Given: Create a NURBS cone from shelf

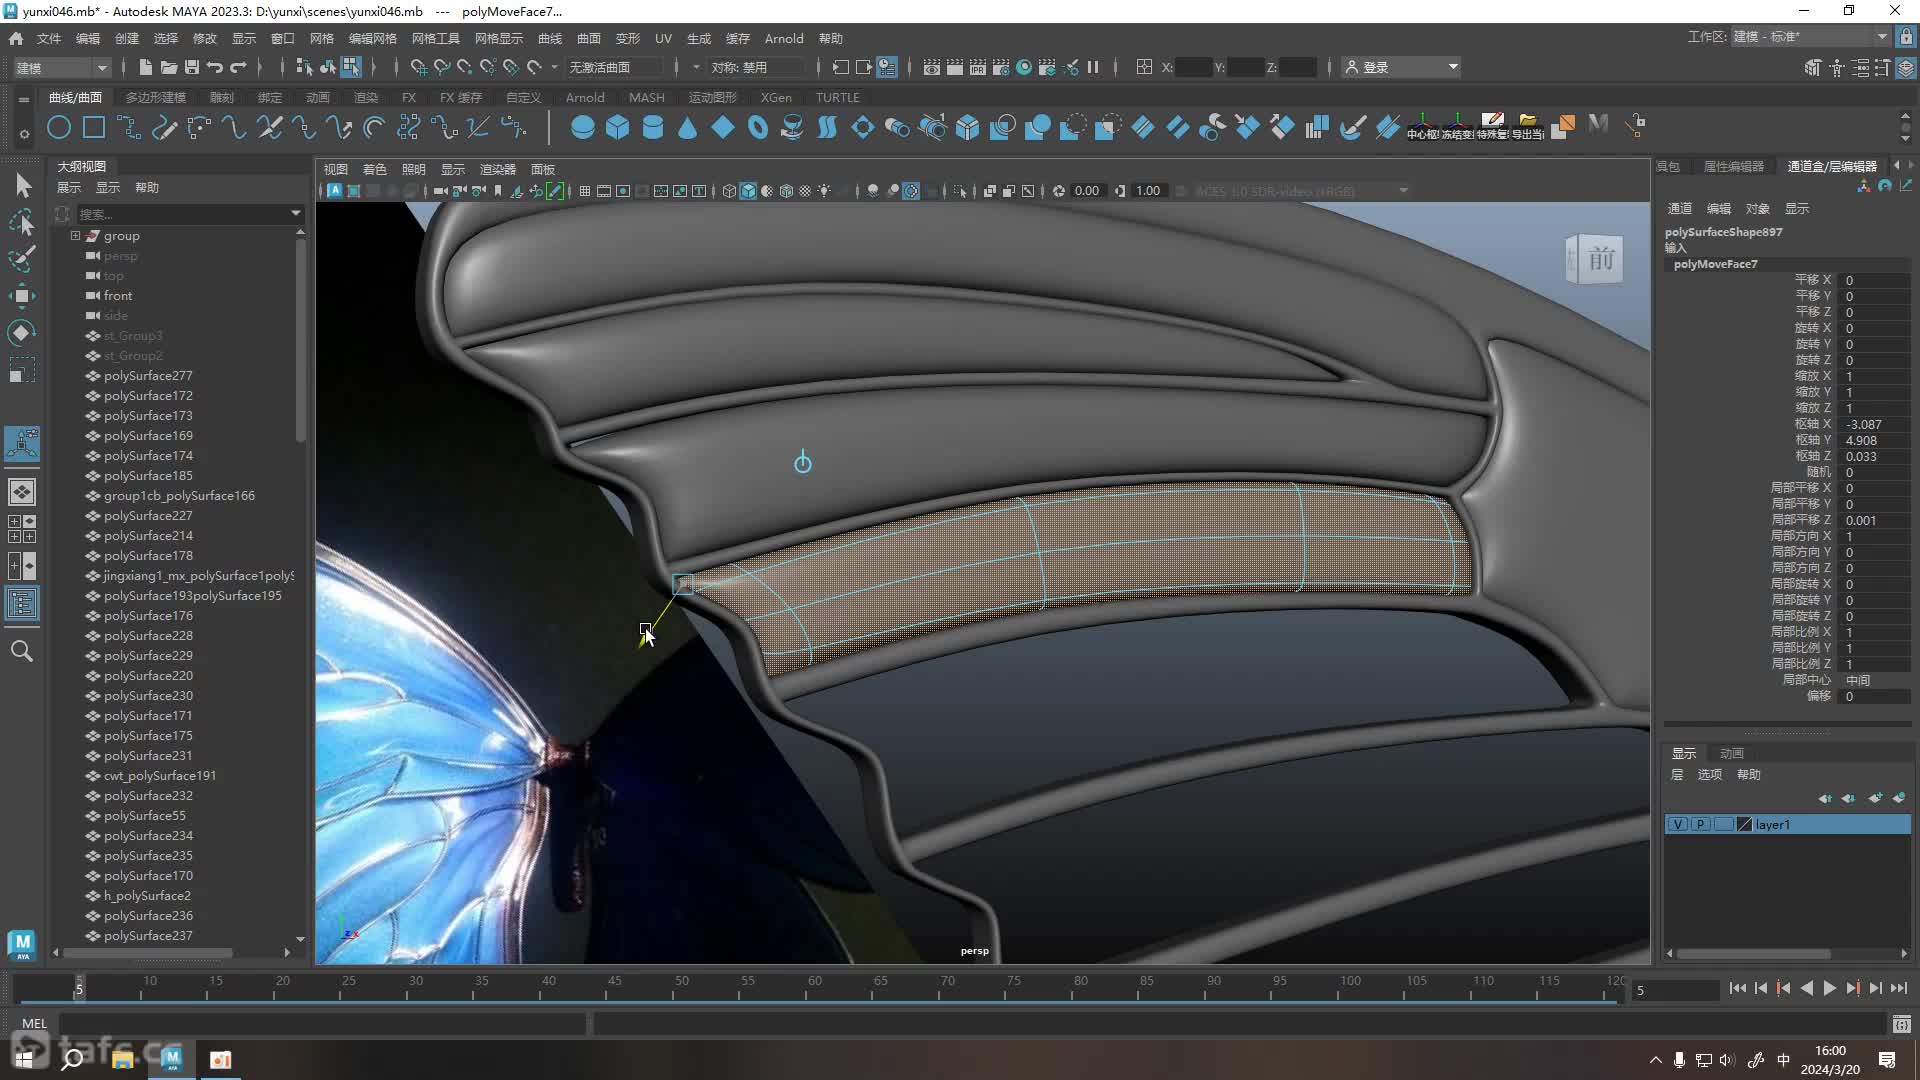Looking at the screenshot, I should click(687, 127).
